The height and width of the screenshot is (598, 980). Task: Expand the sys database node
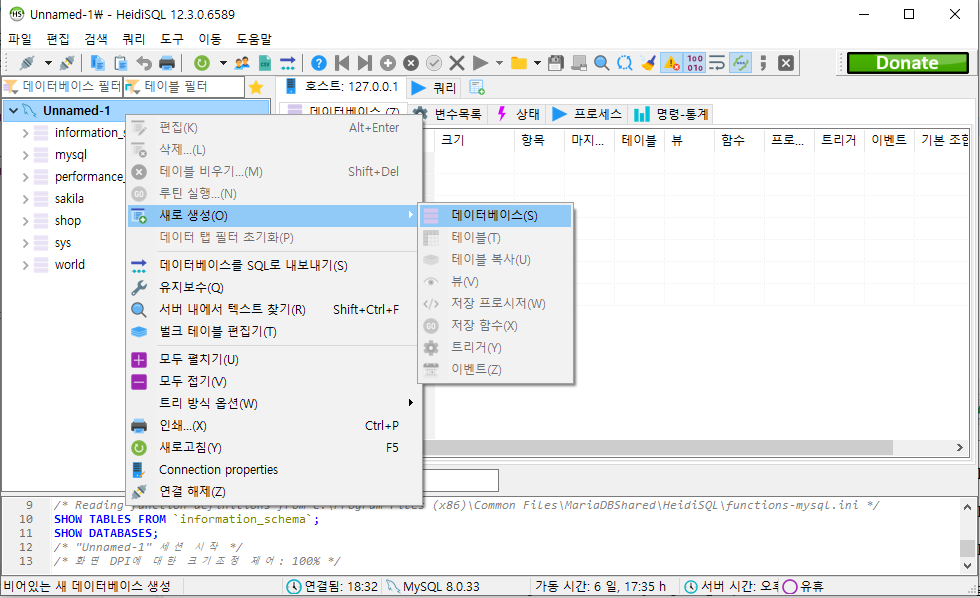pos(25,243)
